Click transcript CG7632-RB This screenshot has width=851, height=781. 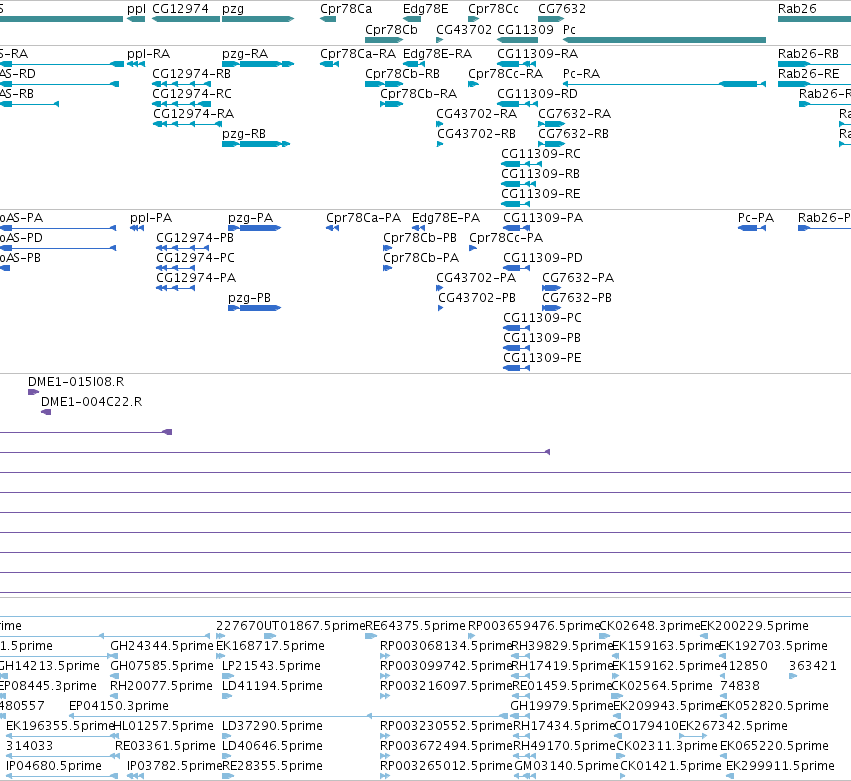[x=551, y=144]
